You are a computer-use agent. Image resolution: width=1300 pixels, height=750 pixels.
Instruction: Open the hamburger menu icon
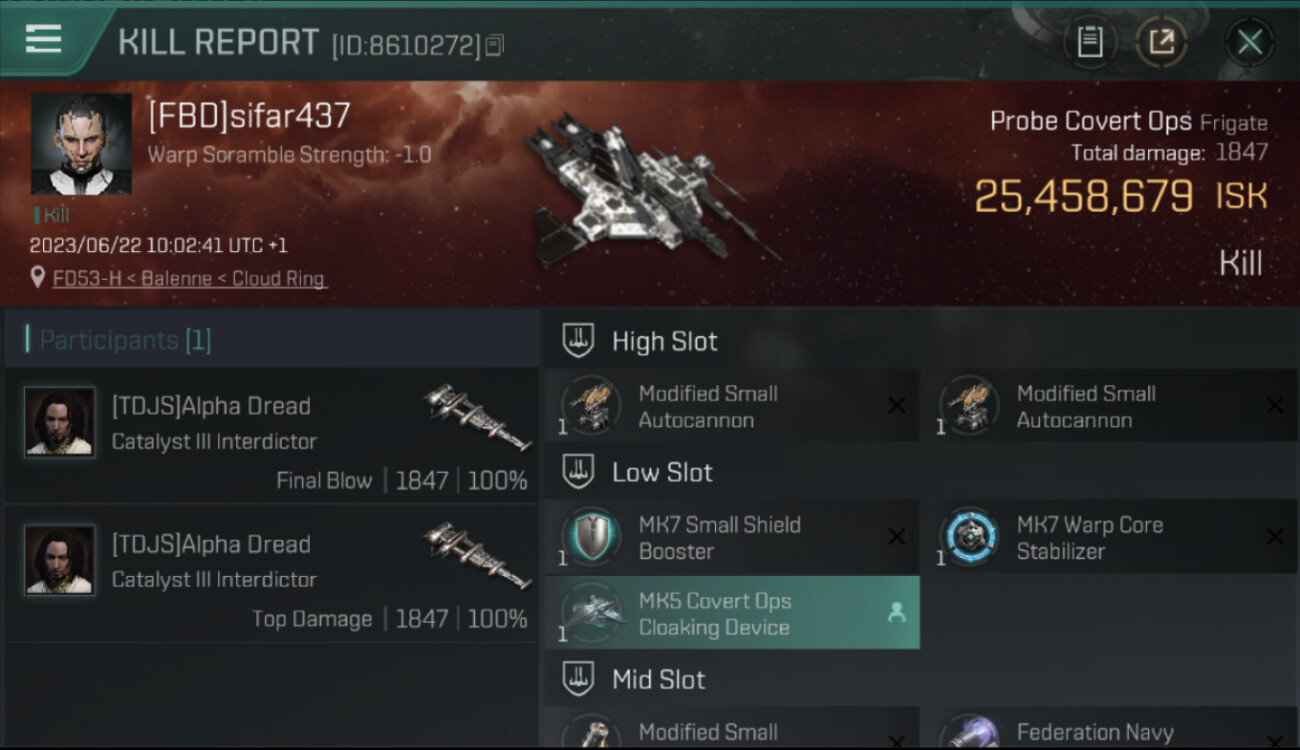click(x=43, y=40)
